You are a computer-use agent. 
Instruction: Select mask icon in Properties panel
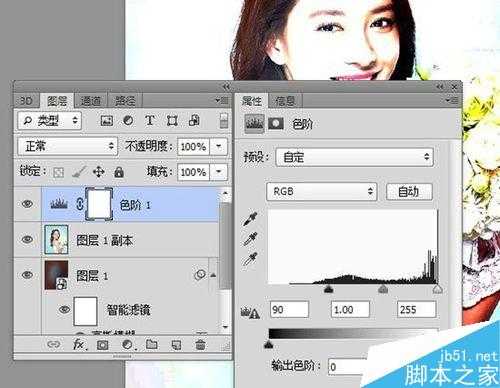pyautogui.click(x=276, y=124)
